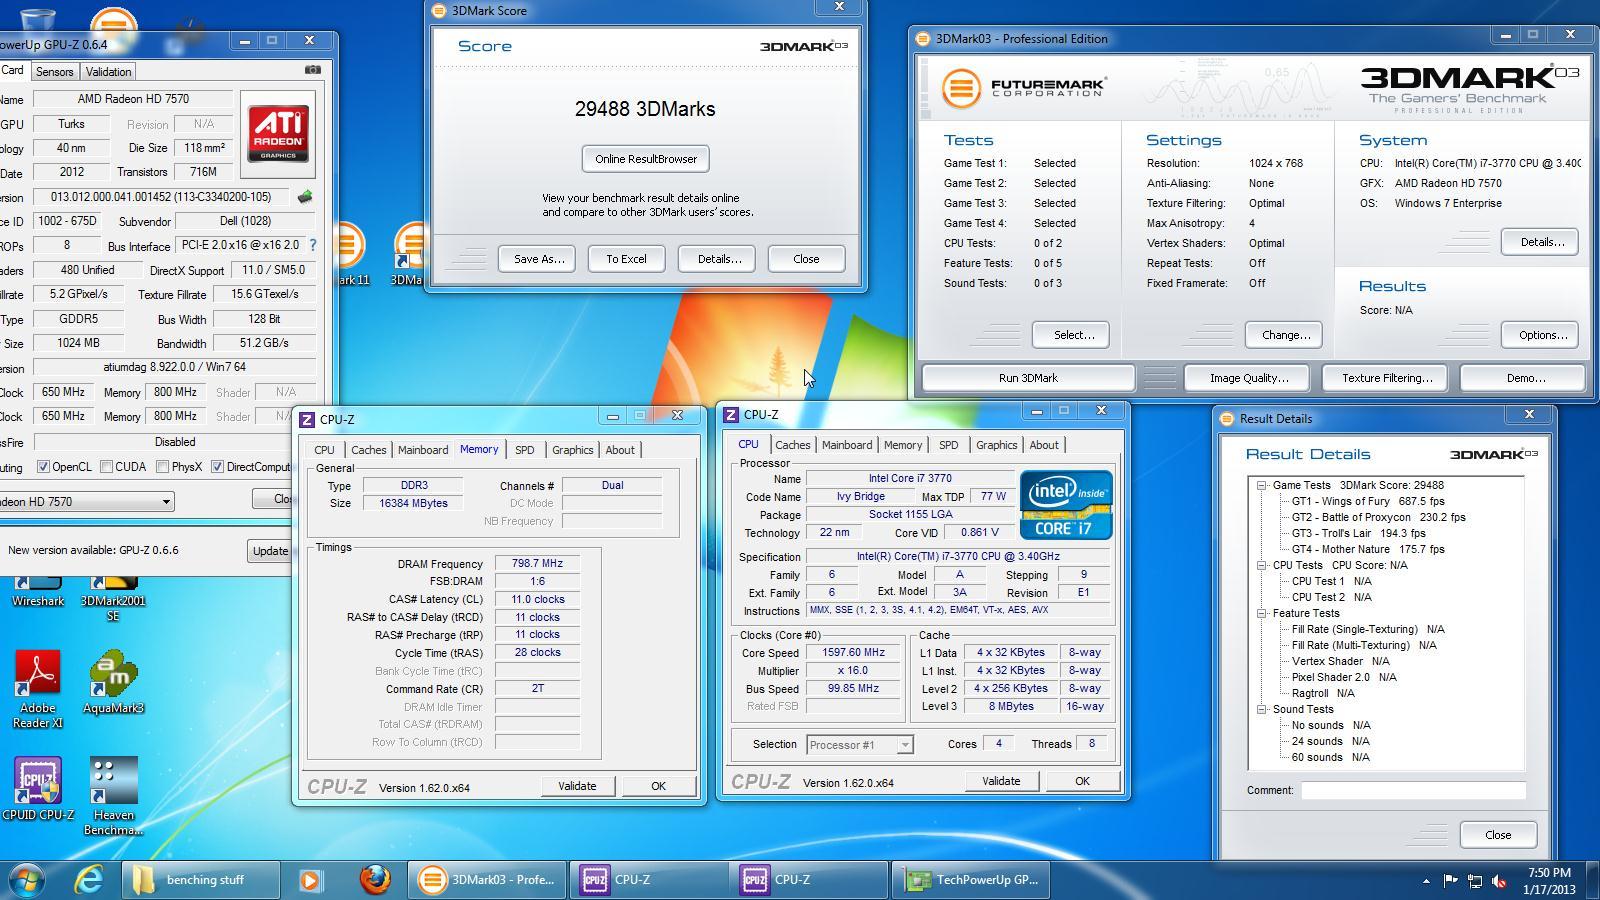Click the GPU-Z screenshot camera icon
The width and height of the screenshot is (1600, 900).
coord(313,70)
